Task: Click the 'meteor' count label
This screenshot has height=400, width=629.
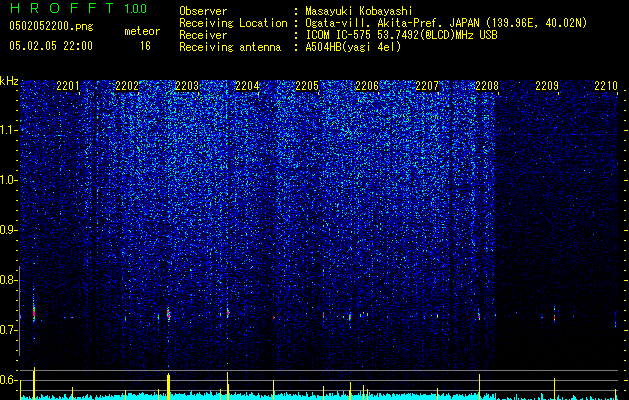Action: pyautogui.click(x=142, y=31)
